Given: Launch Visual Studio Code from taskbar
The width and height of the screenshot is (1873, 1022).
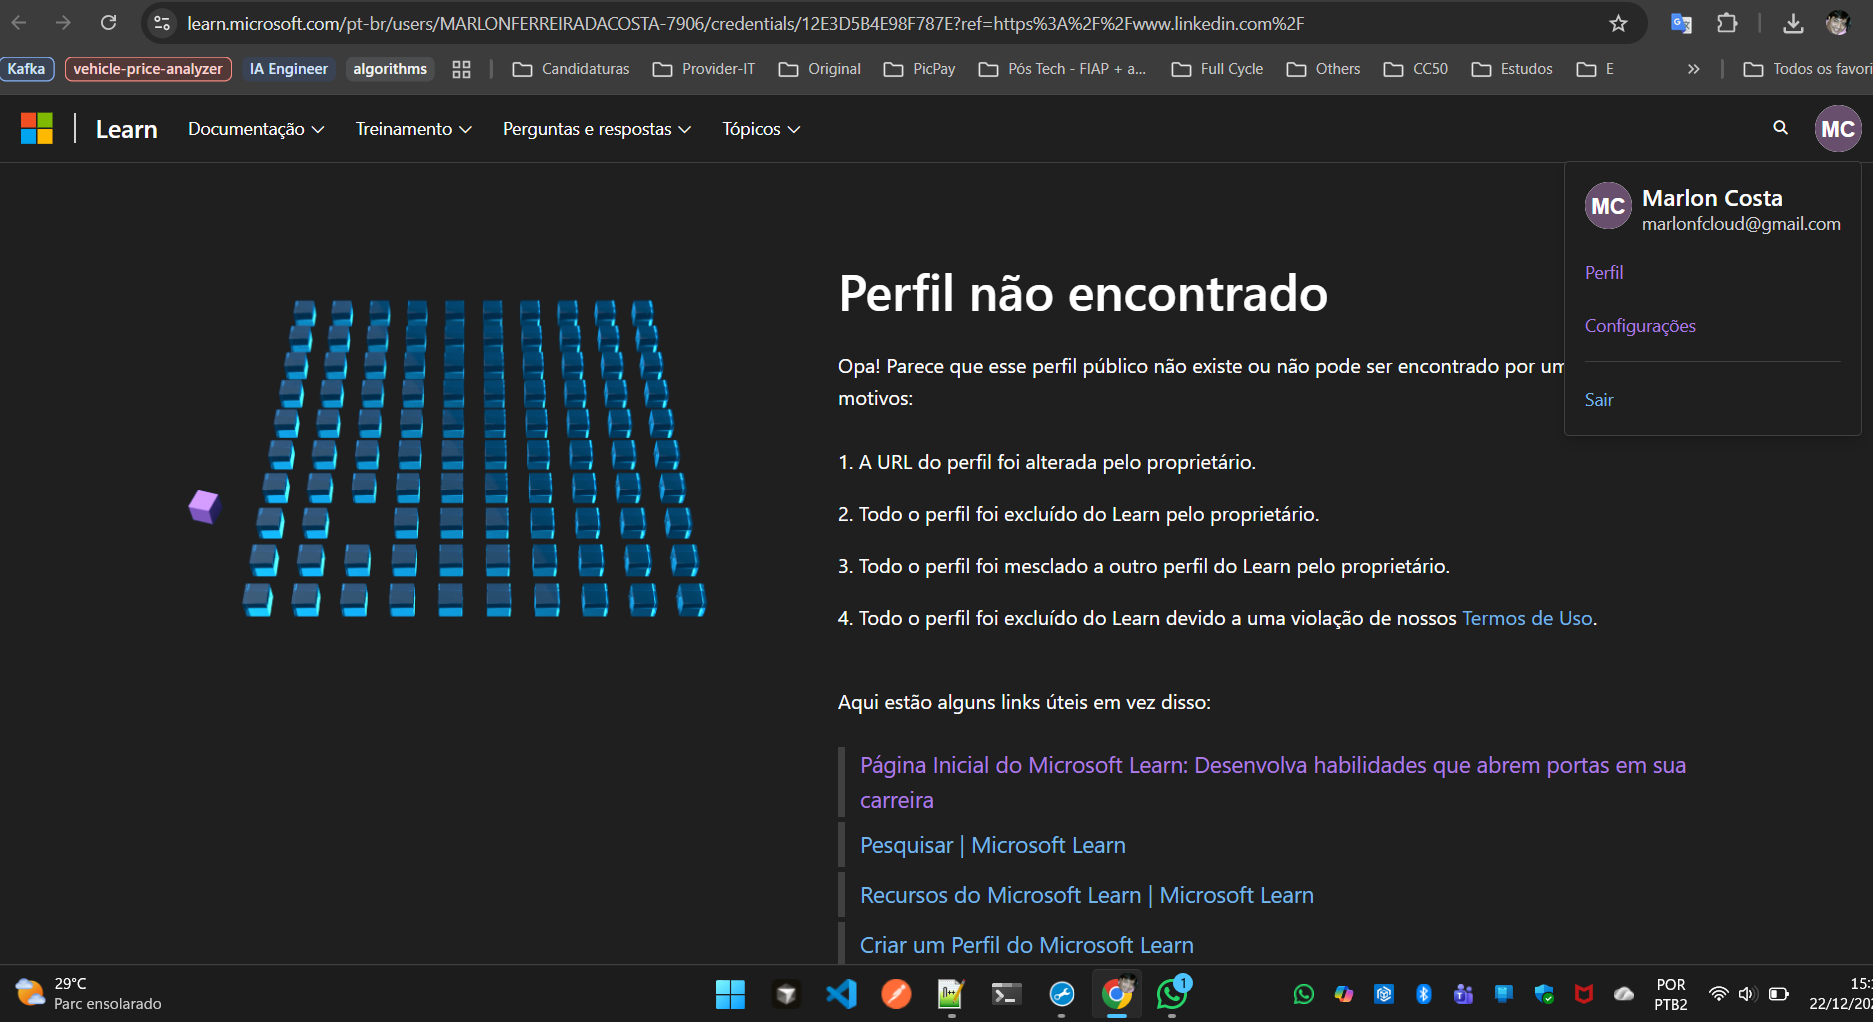Looking at the screenshot, I should tap(841, 994).
